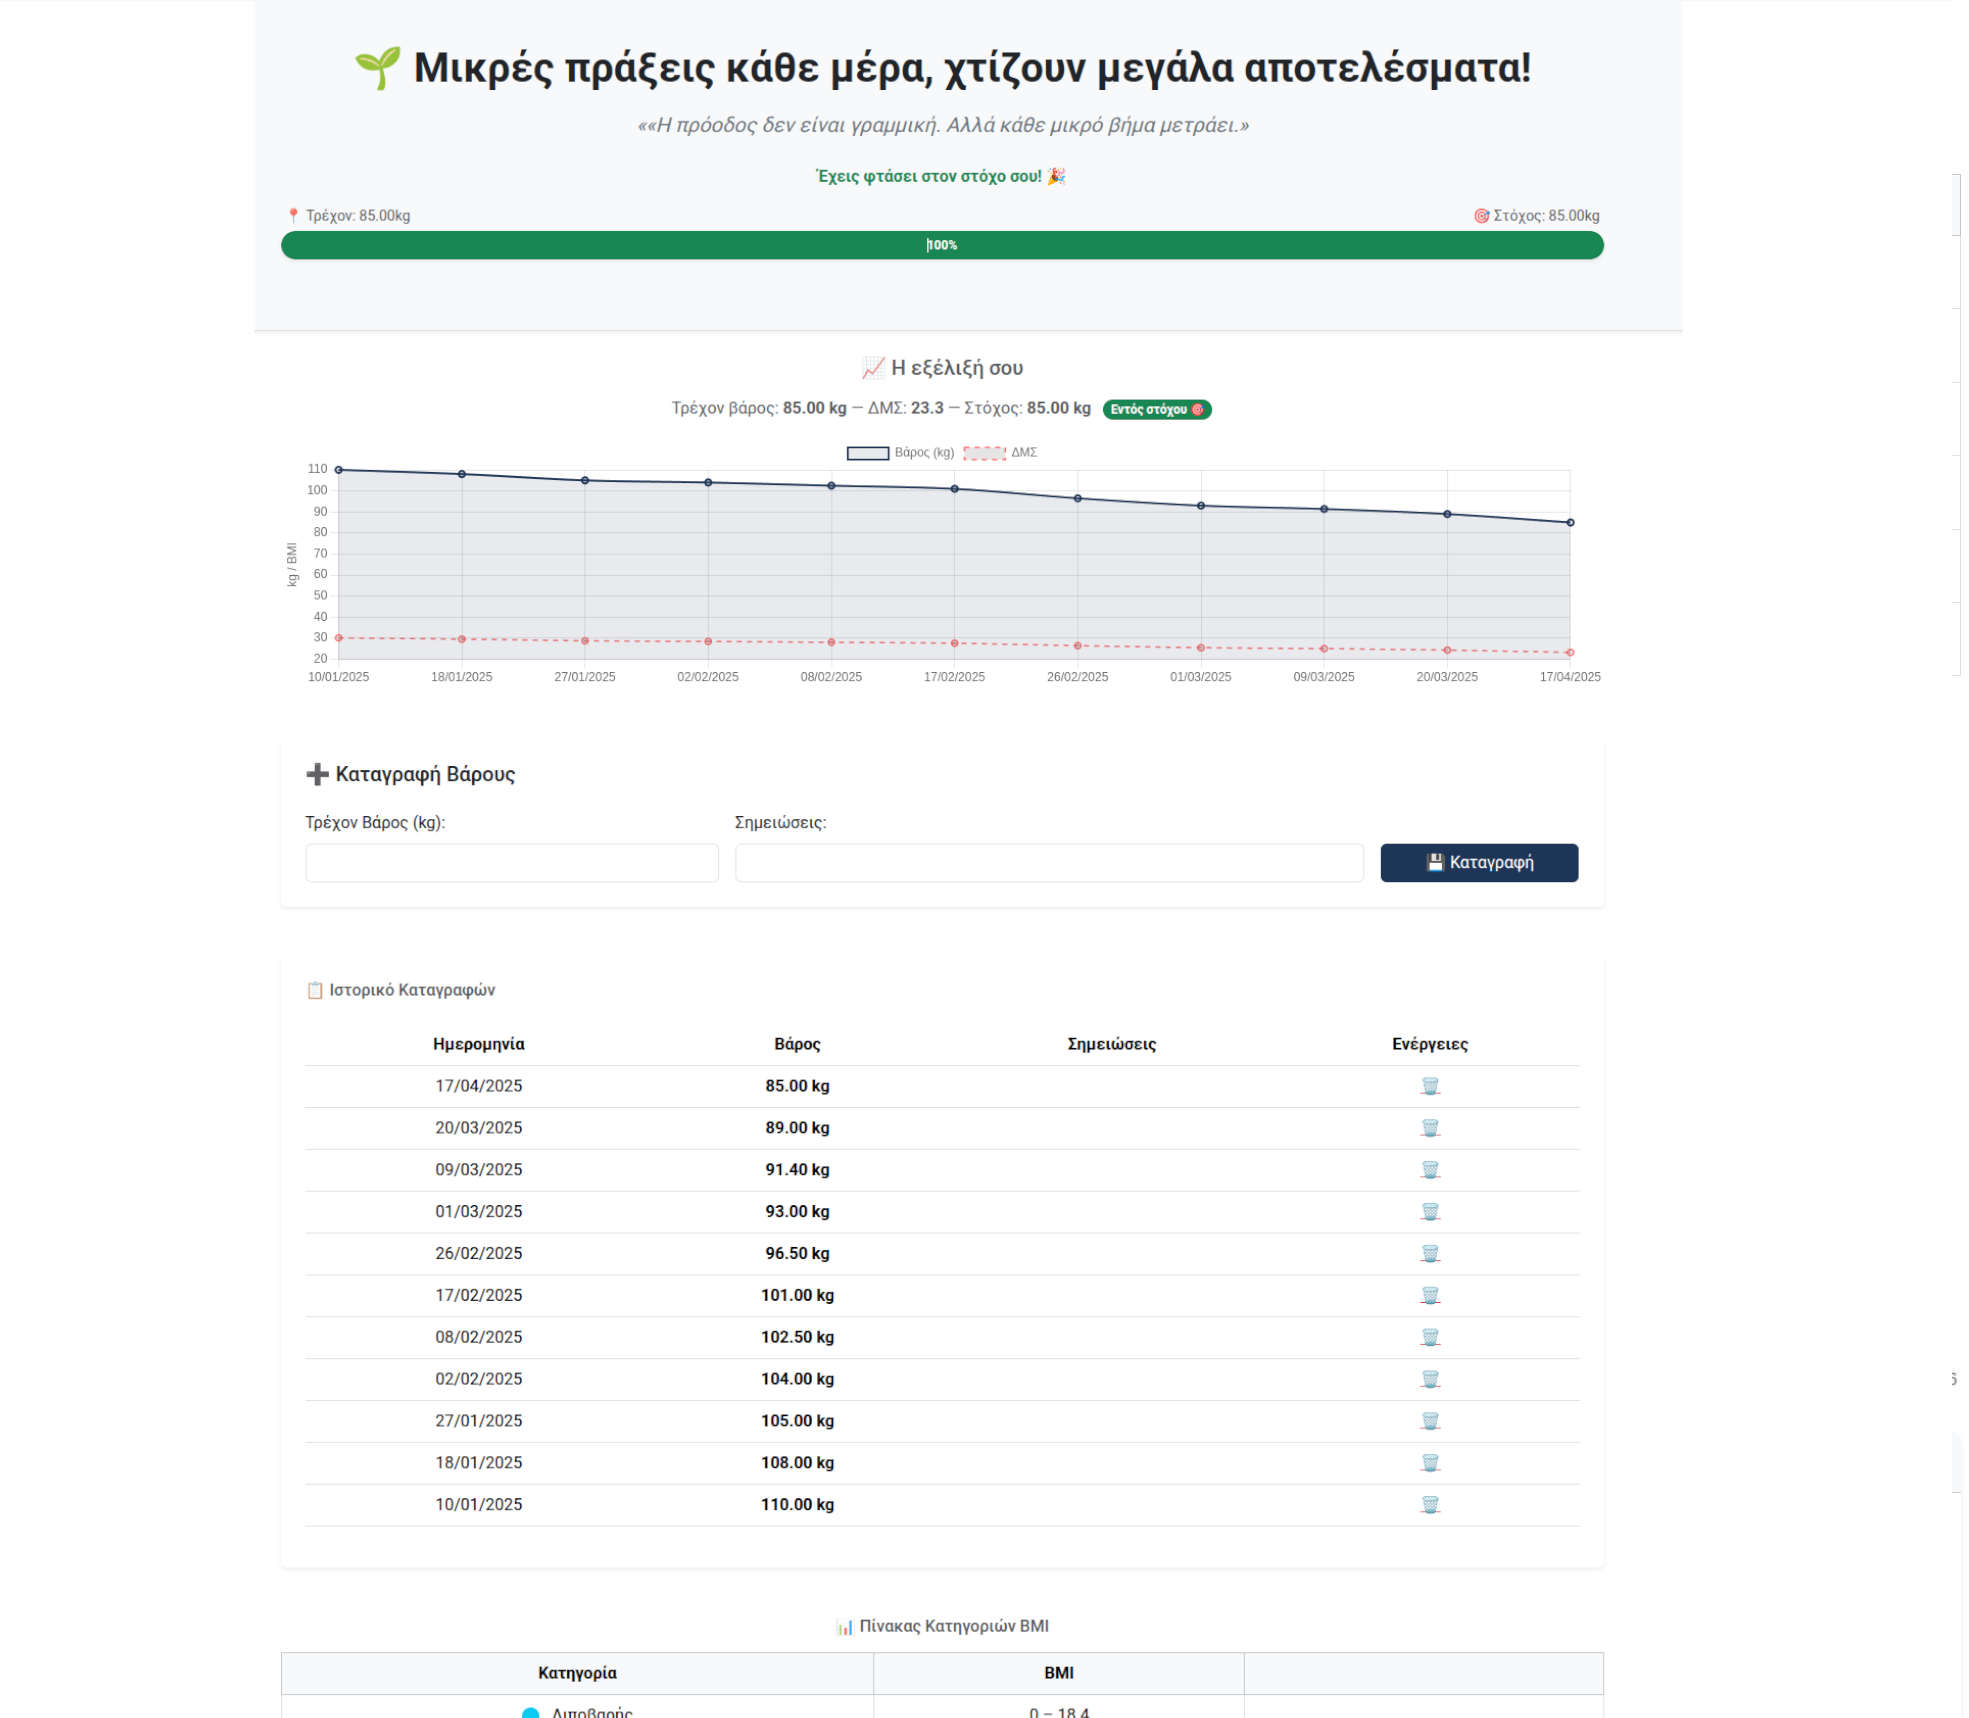Trash the 101.00 kg entry
The image size is (1969, 1718).
coord(1429,1295)
